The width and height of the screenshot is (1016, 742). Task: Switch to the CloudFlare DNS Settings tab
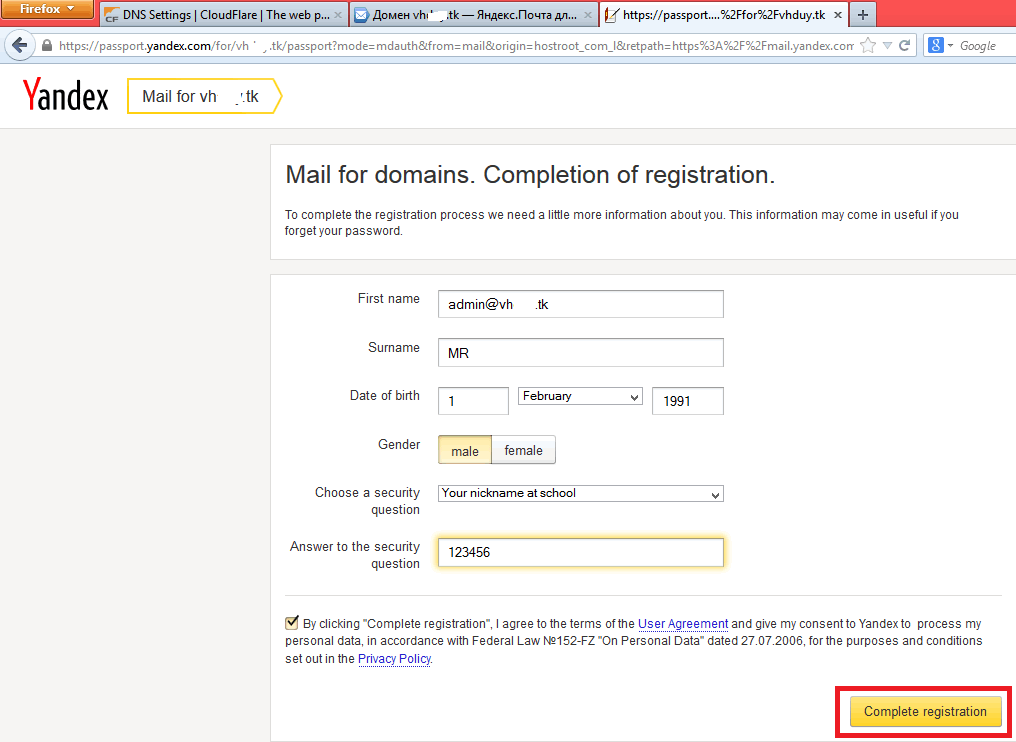pos(222,16)
